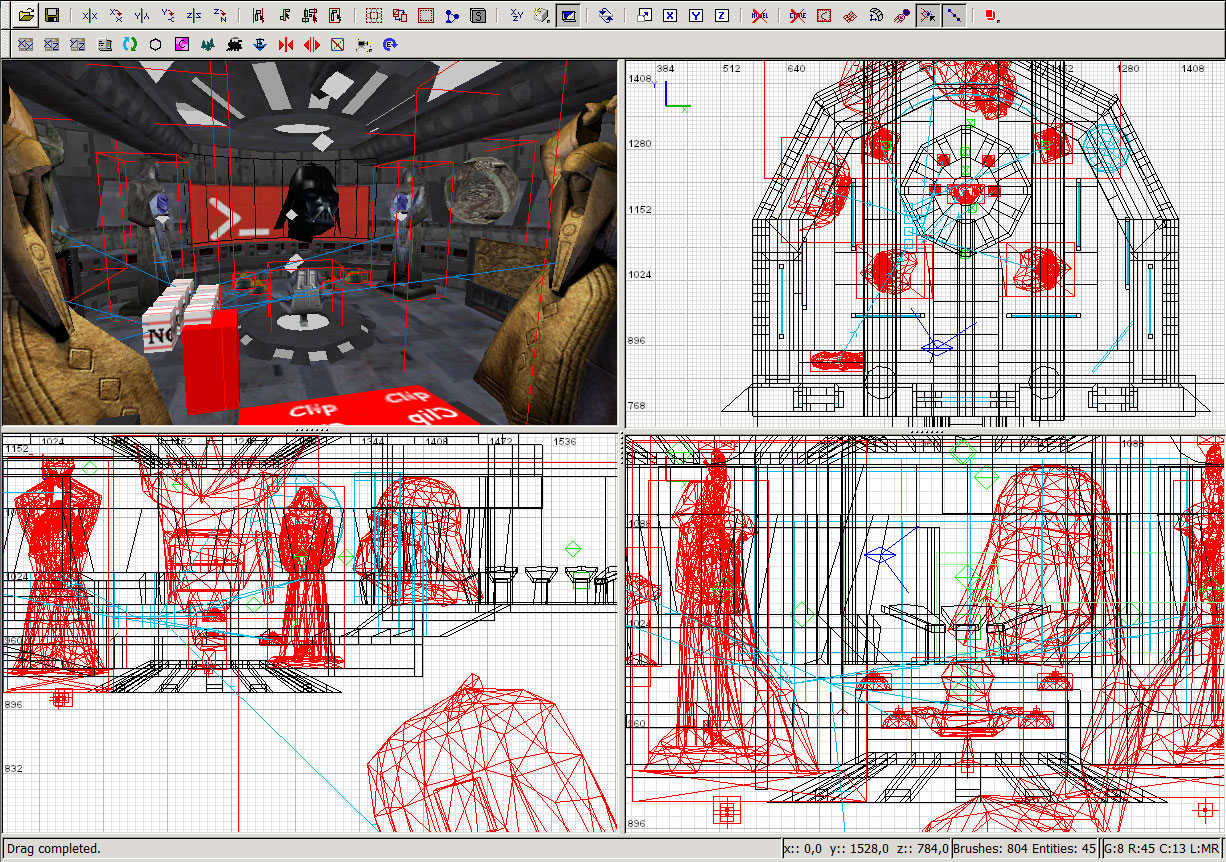
Task: Click the patch cap icon
Action: pyautogui.click(x=876, y=15)
